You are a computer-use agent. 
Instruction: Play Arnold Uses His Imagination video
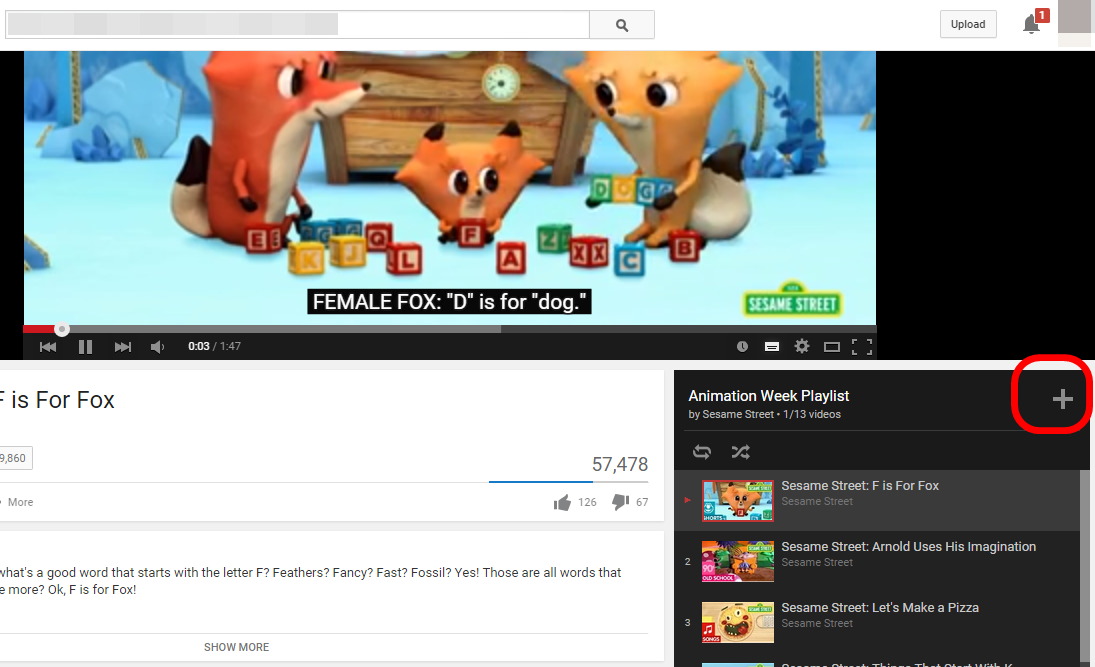909,547
